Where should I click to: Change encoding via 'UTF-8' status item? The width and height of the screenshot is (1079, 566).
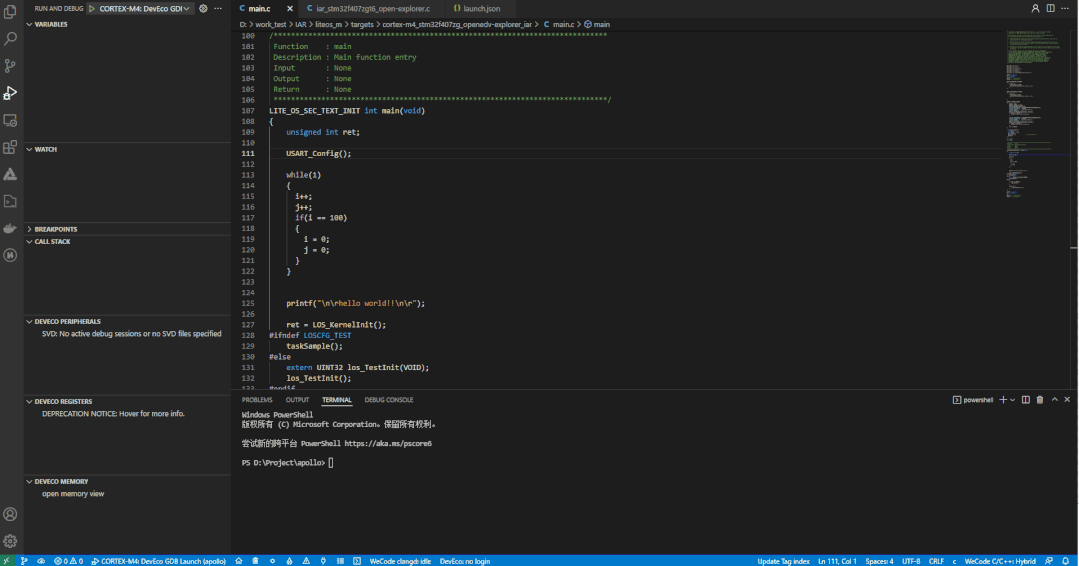pos(910,561)
